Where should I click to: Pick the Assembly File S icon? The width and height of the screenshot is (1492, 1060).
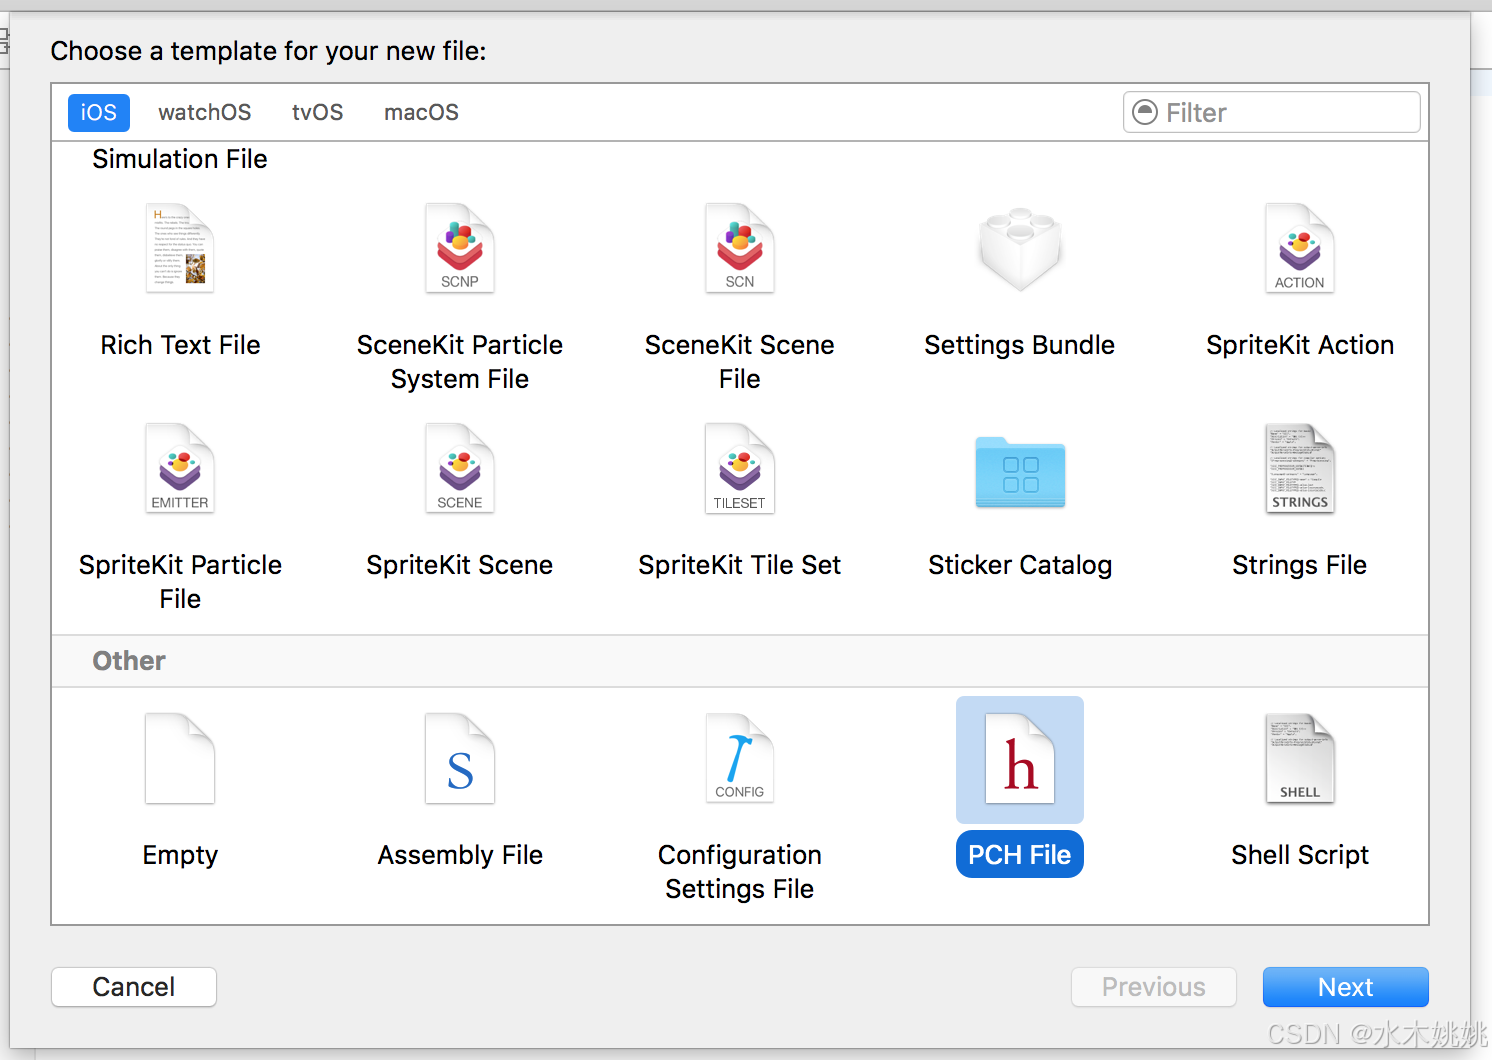click(460, 759)
